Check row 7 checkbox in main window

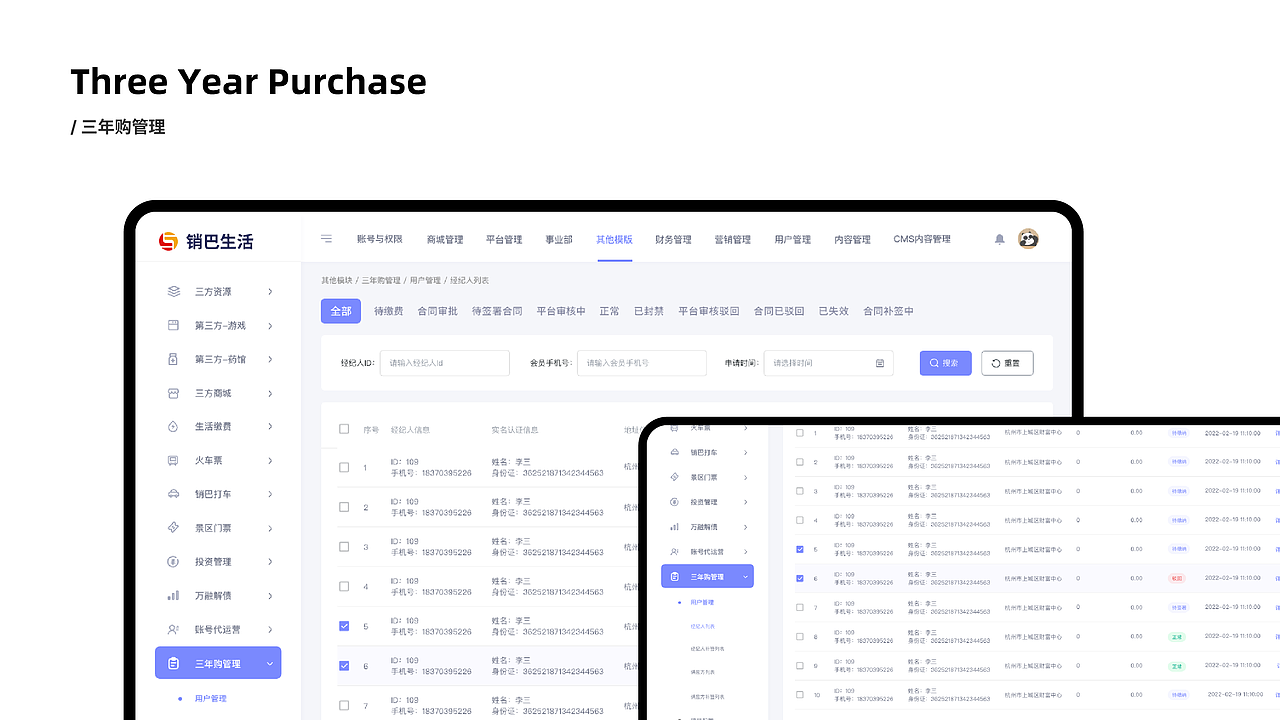coord(344,706)
